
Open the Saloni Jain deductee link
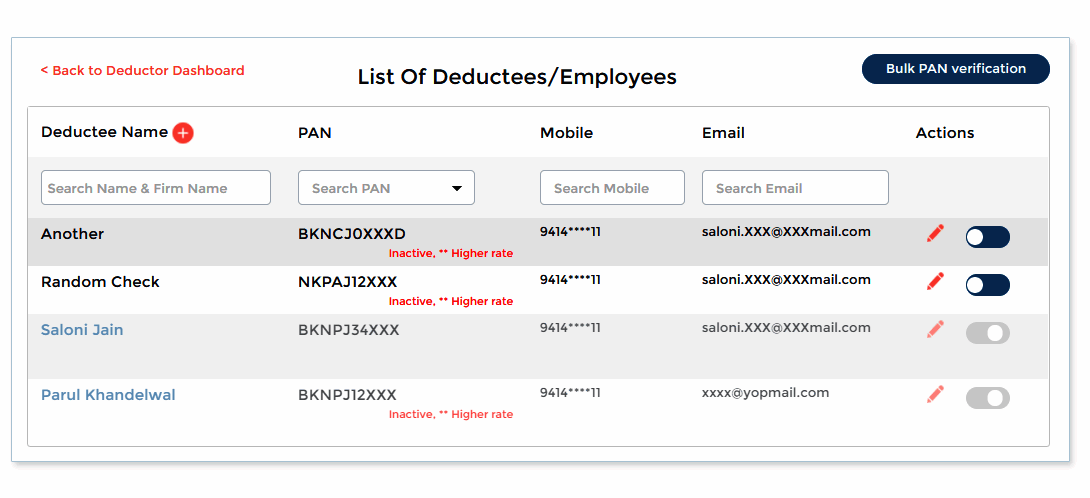click(82, 330)
